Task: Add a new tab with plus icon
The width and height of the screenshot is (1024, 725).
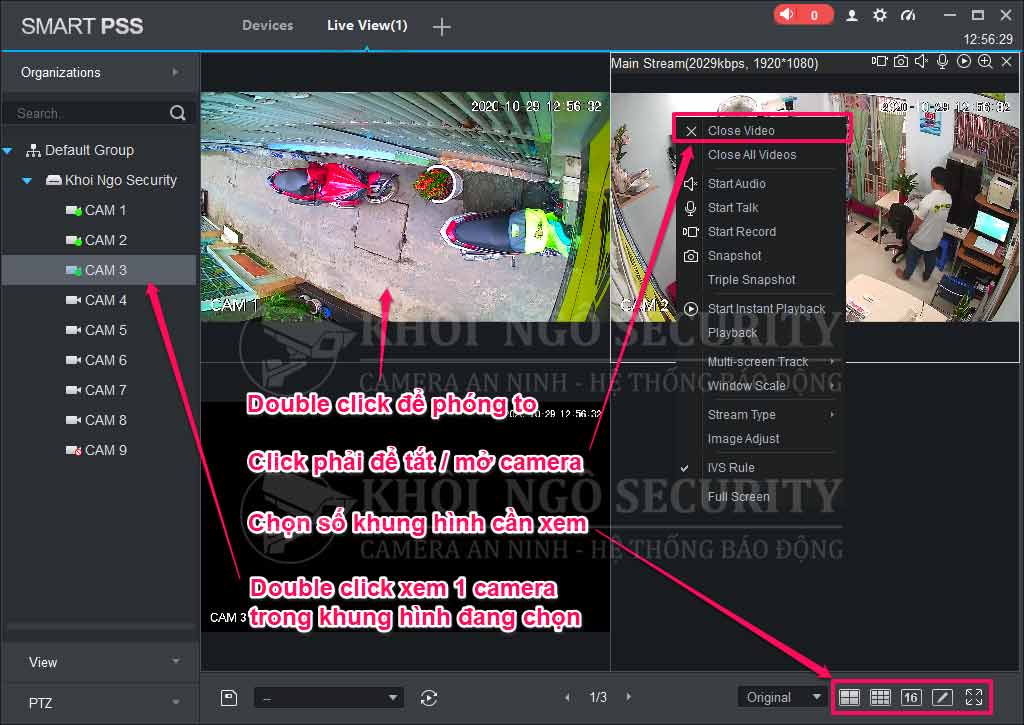Action: 441,27
